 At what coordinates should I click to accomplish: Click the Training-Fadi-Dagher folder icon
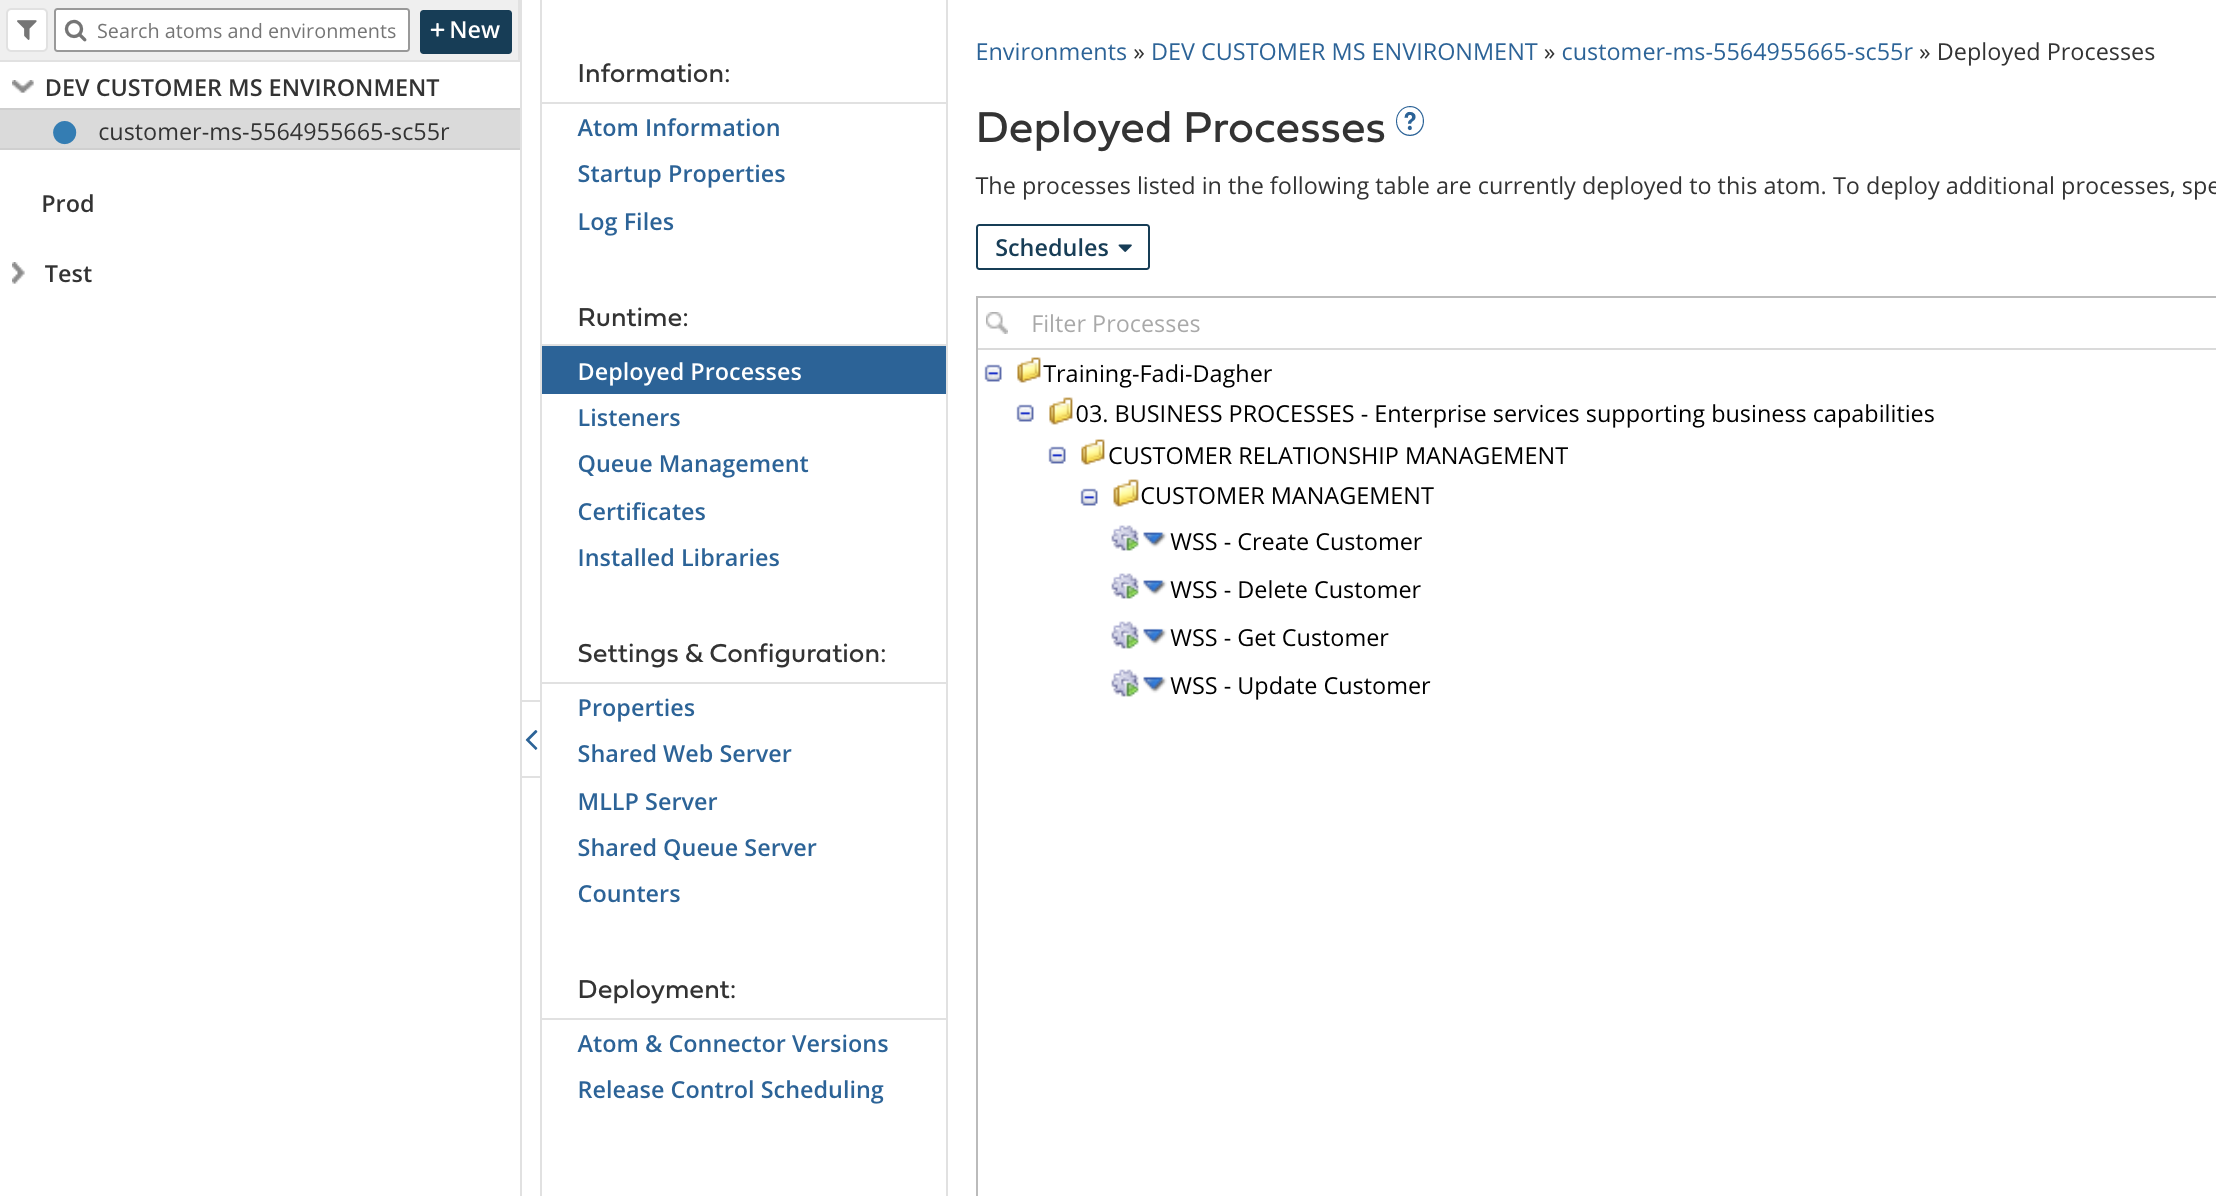1028,372
